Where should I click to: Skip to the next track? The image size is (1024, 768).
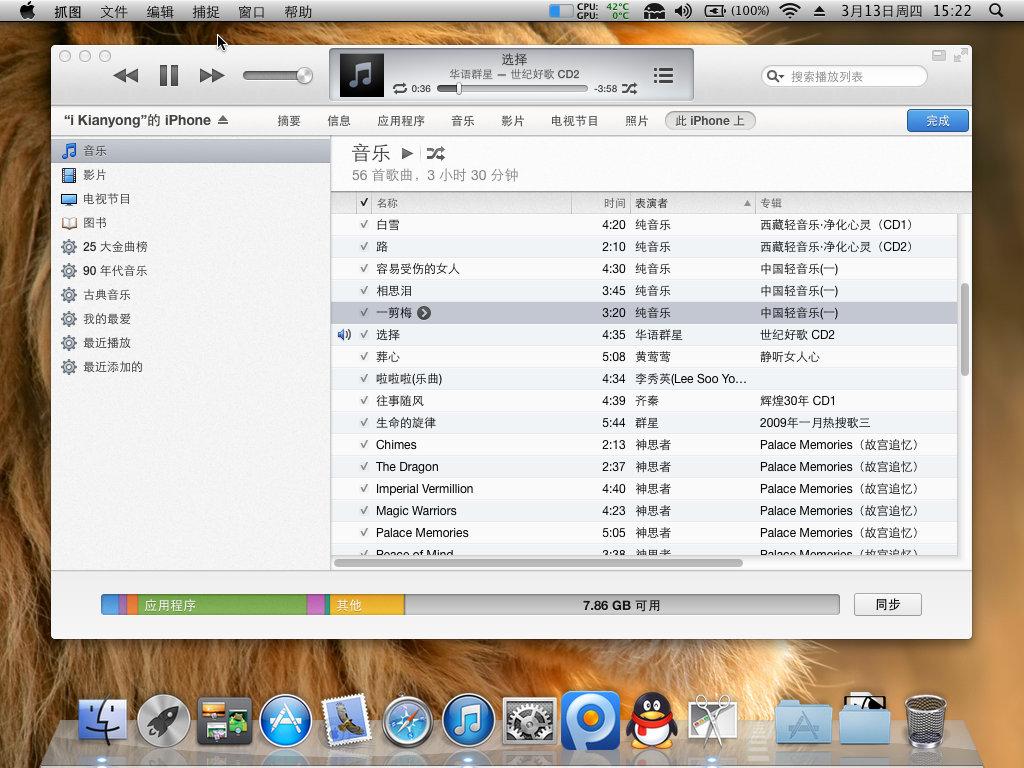pyautogui.click(x=211, y=75)
